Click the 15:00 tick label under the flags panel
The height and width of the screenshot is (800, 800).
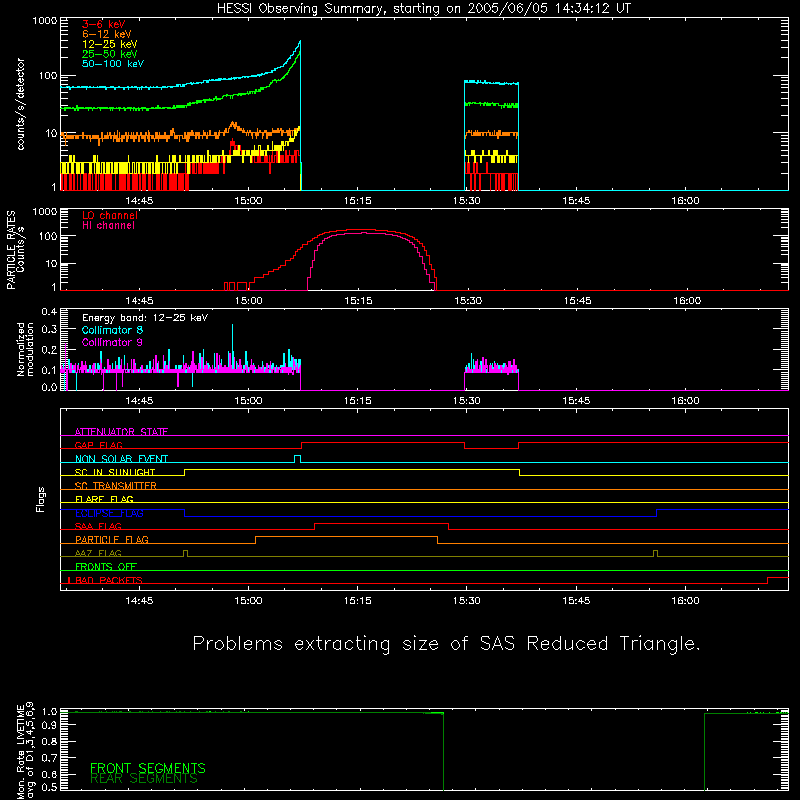(x=248, y=601)
